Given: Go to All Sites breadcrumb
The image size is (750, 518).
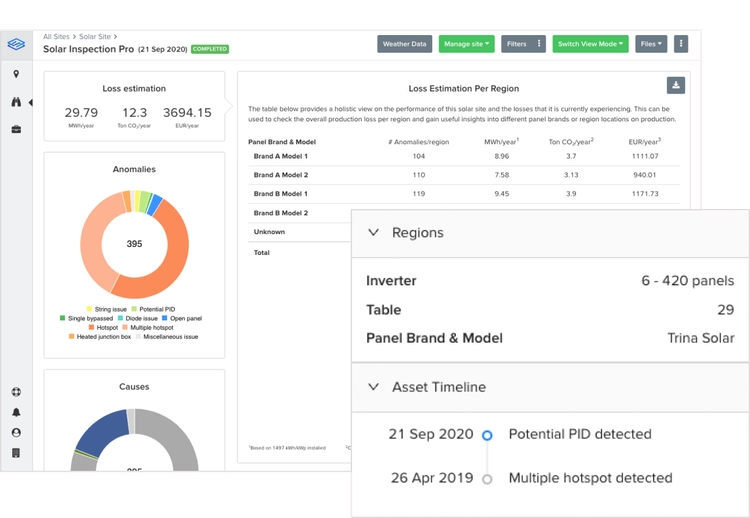Looking at the screenshot, I should tap(56, 36).
